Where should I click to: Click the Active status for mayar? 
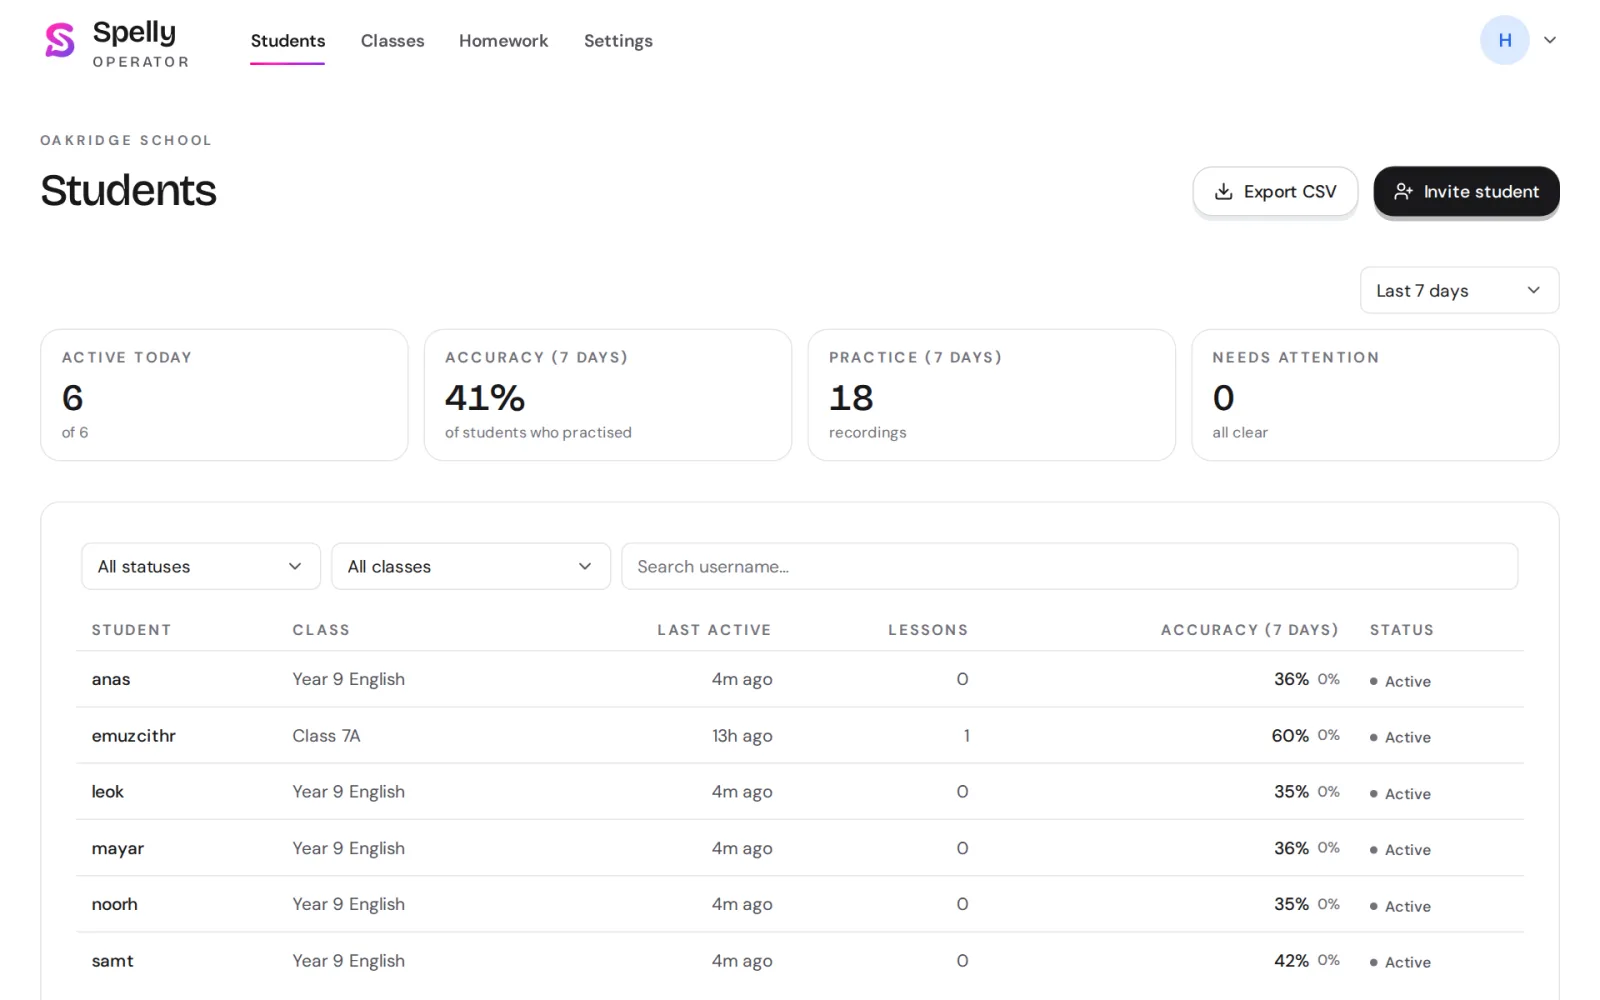[1400, 850]
